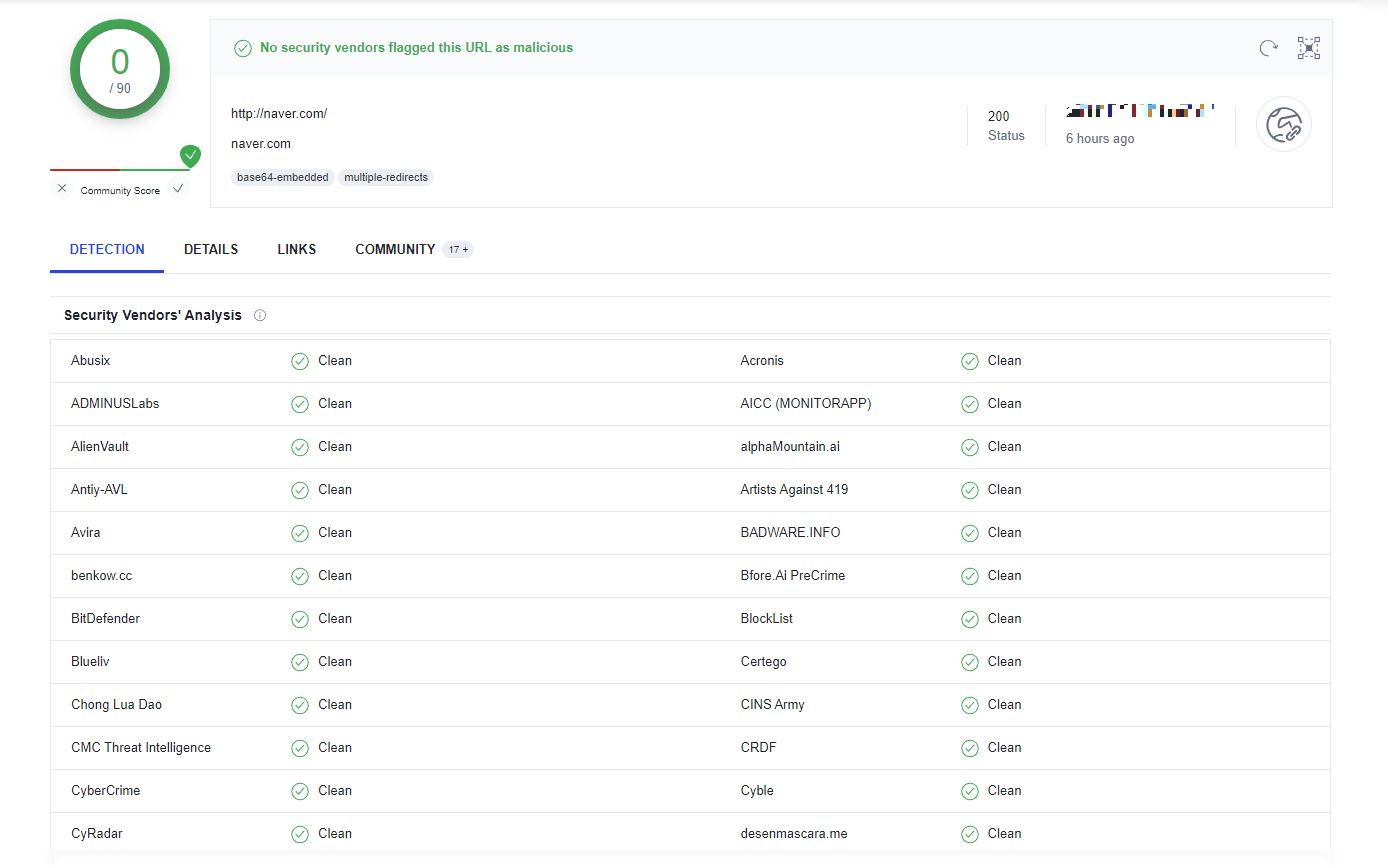Open the similar URL graph icon
This screenshot has width=1388, height=865.
click(1309, 48)
